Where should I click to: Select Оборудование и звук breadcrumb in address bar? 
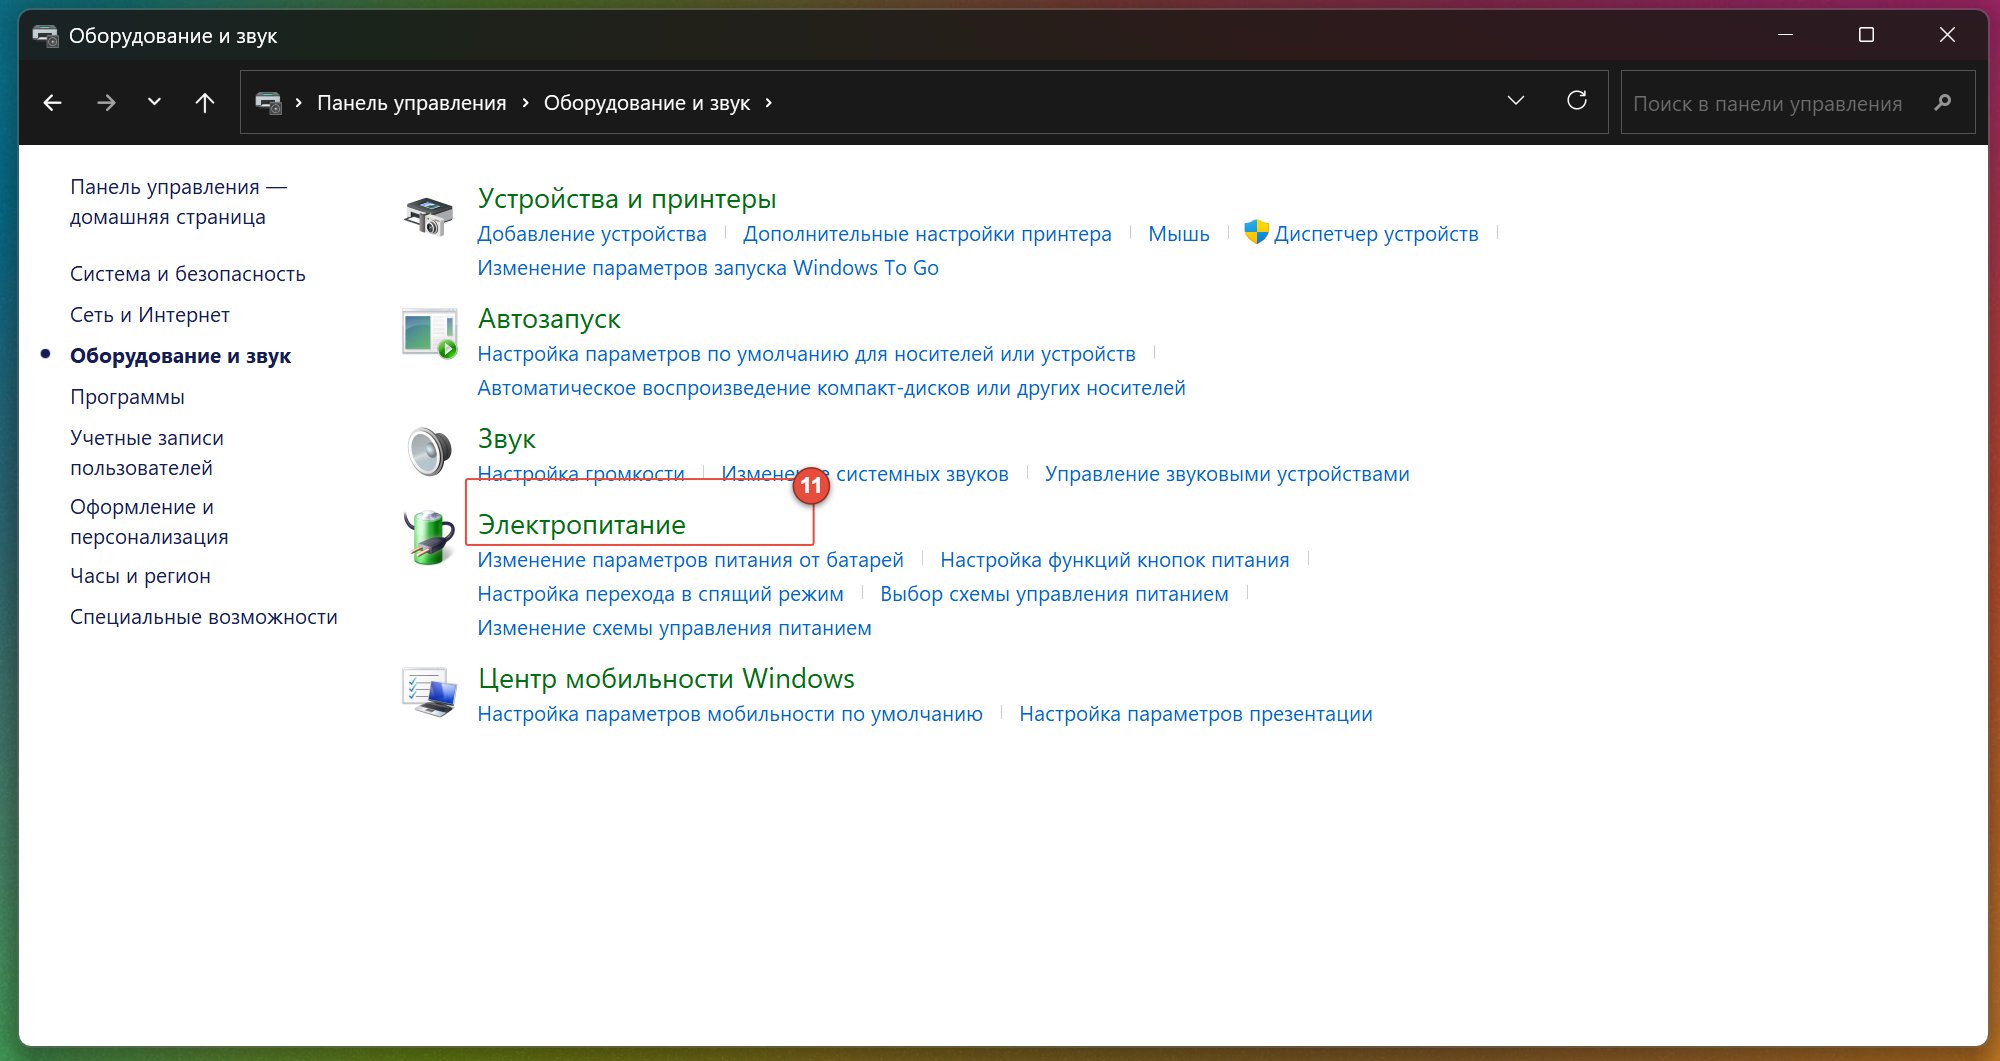[x=647, y=103]
